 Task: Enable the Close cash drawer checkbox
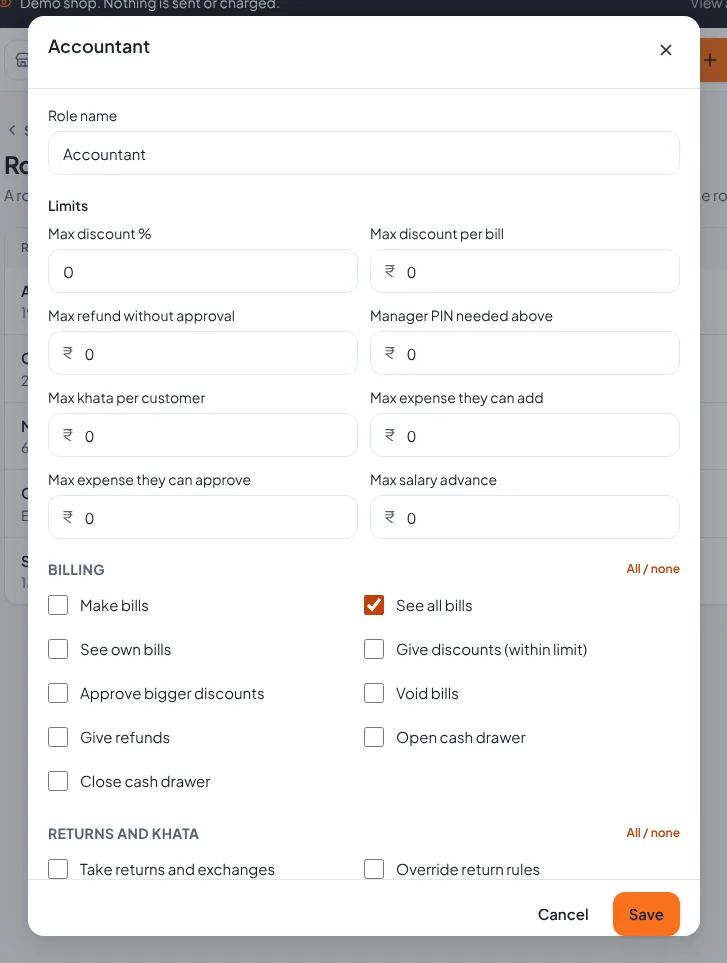pos(58,781)
